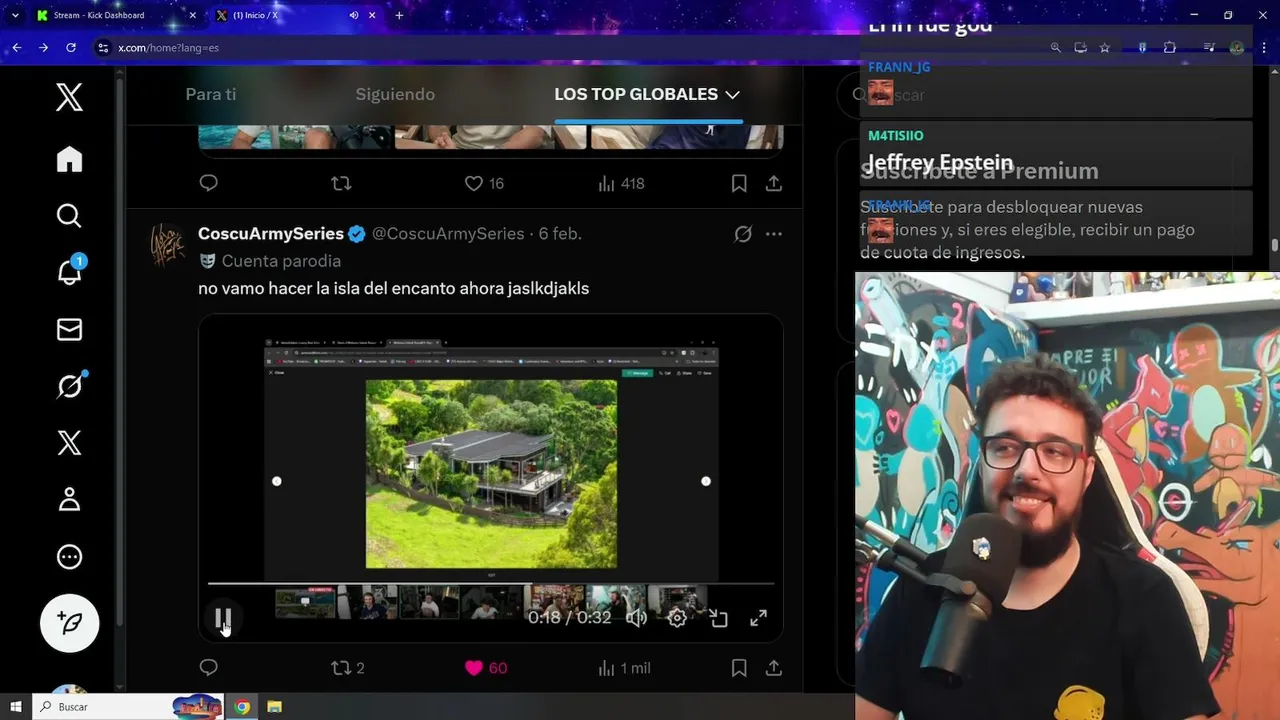Open the 6 feb. post date link
The image size is (1280, 720).
tap(560, 233)
